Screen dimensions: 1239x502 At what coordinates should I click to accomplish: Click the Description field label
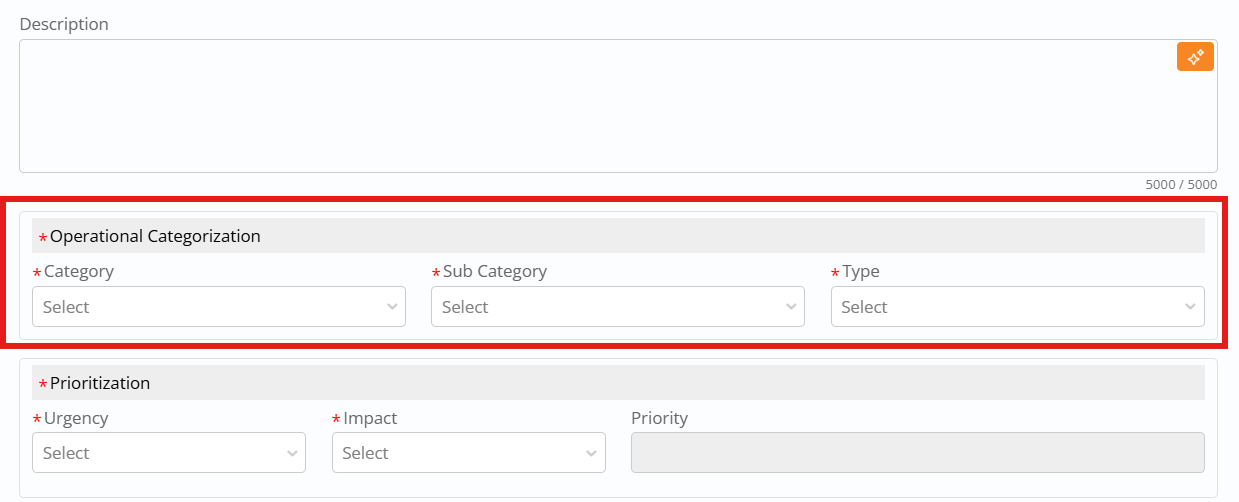click(64, 24)
